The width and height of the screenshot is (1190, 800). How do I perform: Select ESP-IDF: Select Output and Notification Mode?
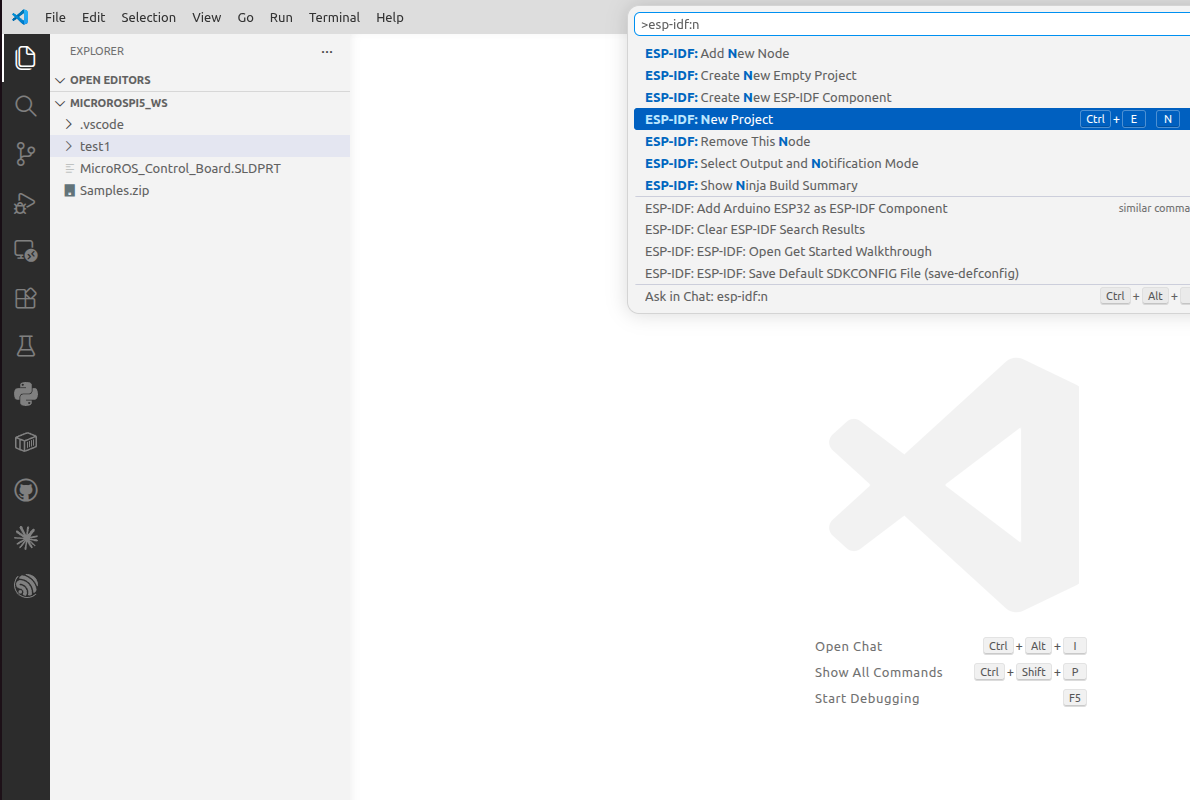click(x=911, y=163)
